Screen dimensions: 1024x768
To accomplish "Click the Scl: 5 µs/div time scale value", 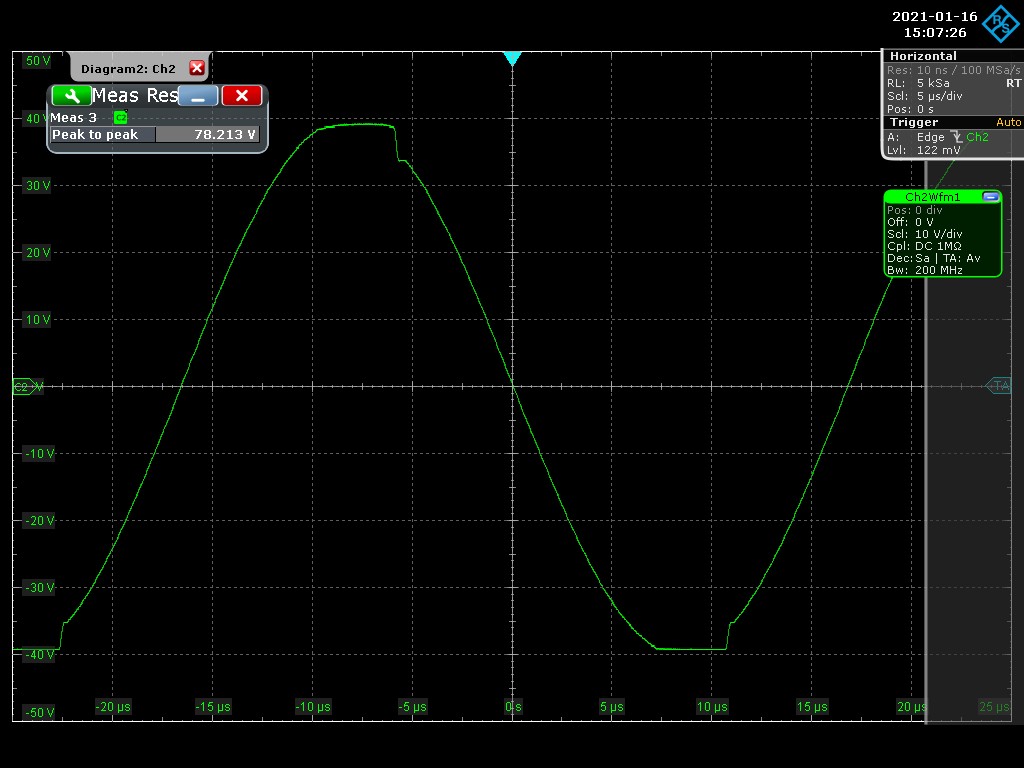I will pyautogui.click(x=924, y=96).
